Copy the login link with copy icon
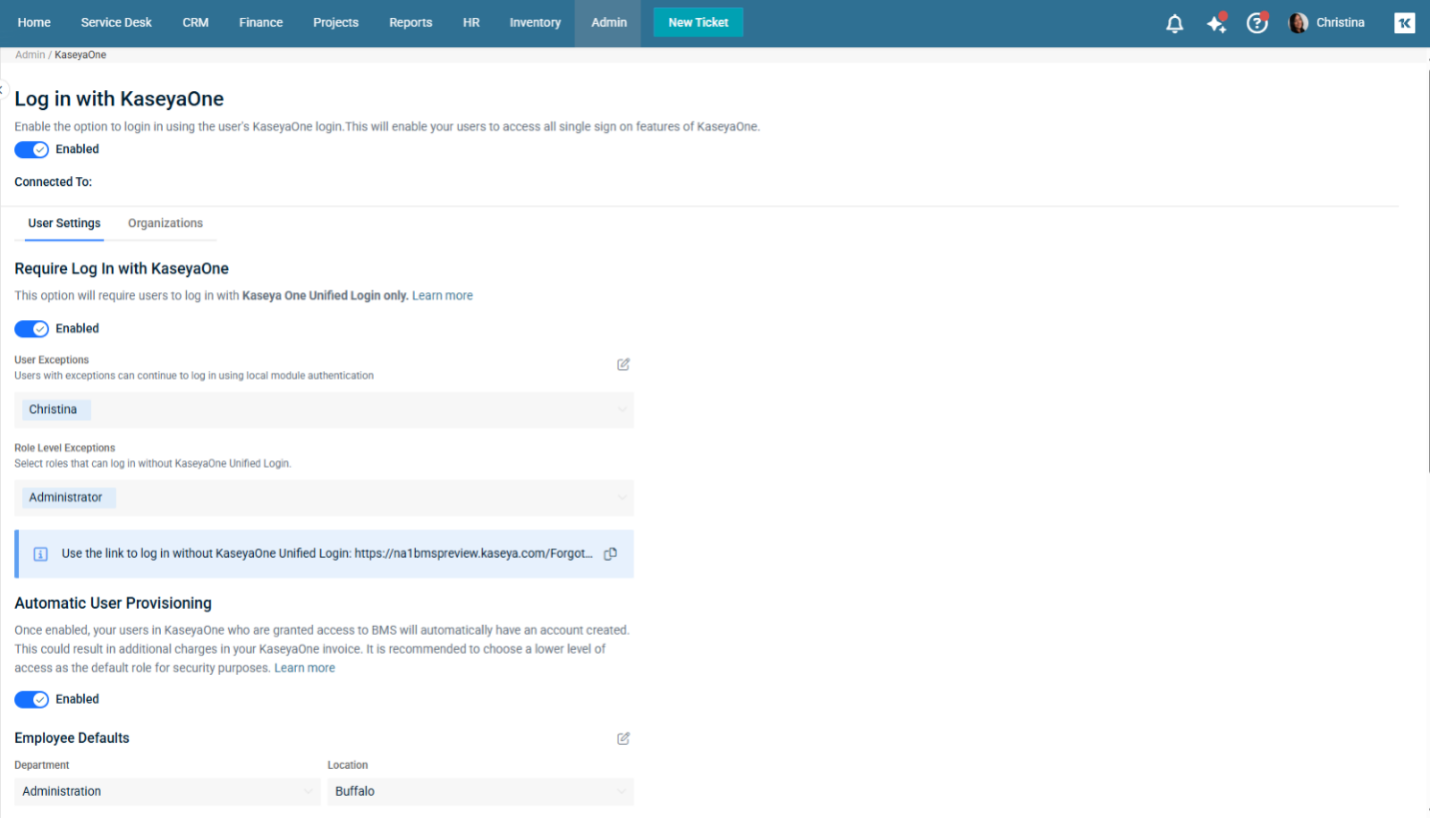1430x821 pixels. coord(610,554)
